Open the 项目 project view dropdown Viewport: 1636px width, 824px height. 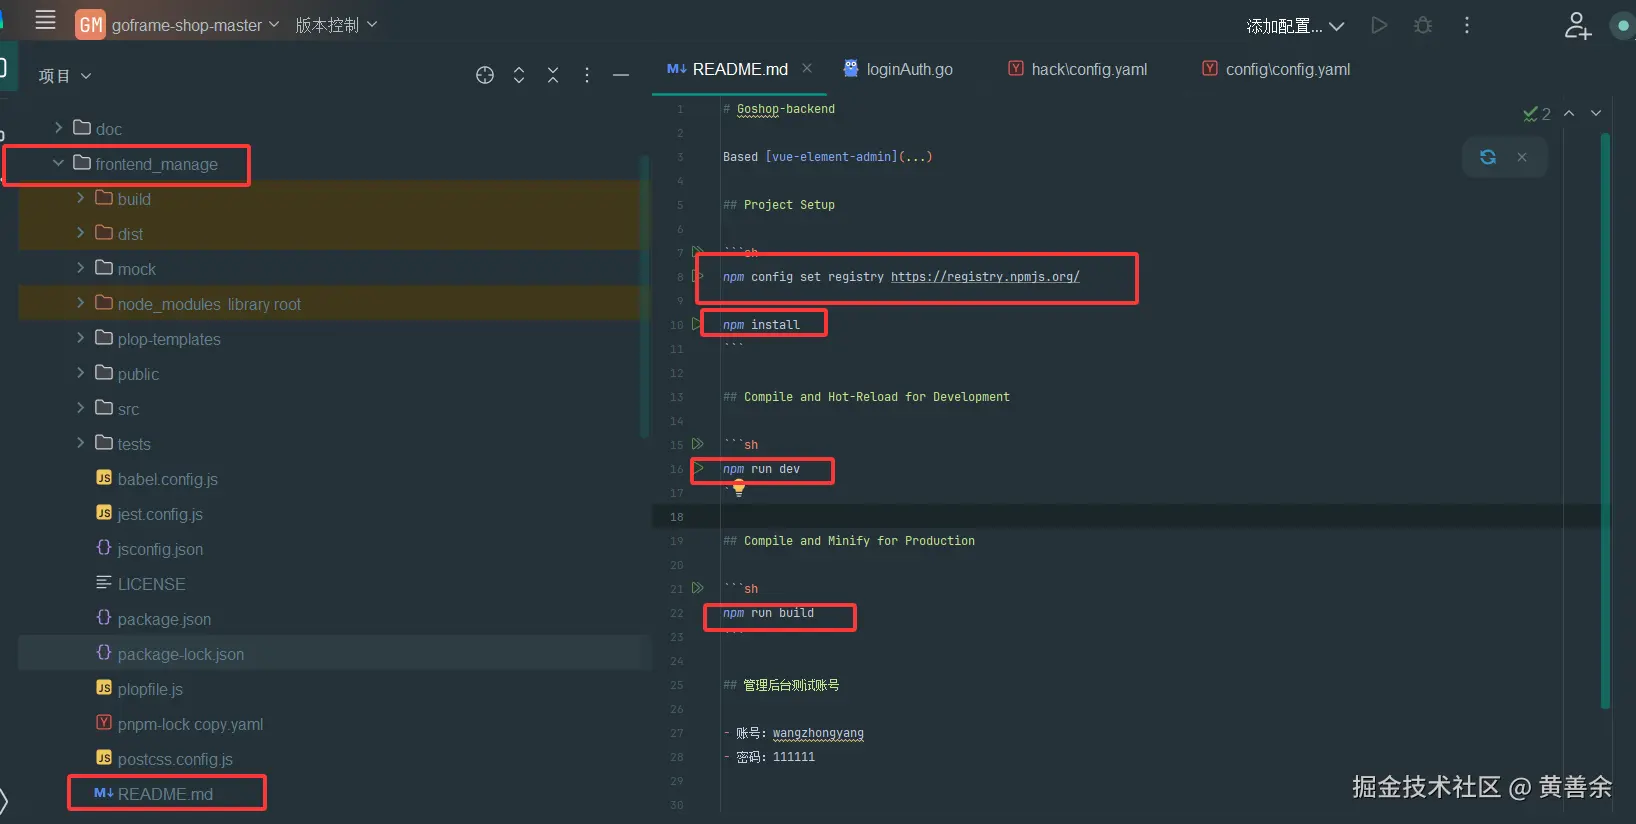(x=65, y=76)
